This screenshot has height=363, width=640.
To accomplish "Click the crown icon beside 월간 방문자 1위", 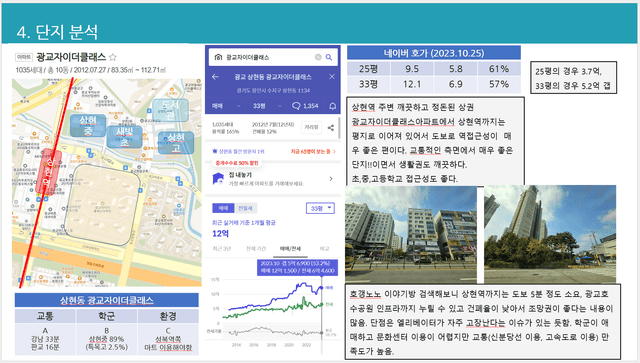I will [x=215, y=151].
